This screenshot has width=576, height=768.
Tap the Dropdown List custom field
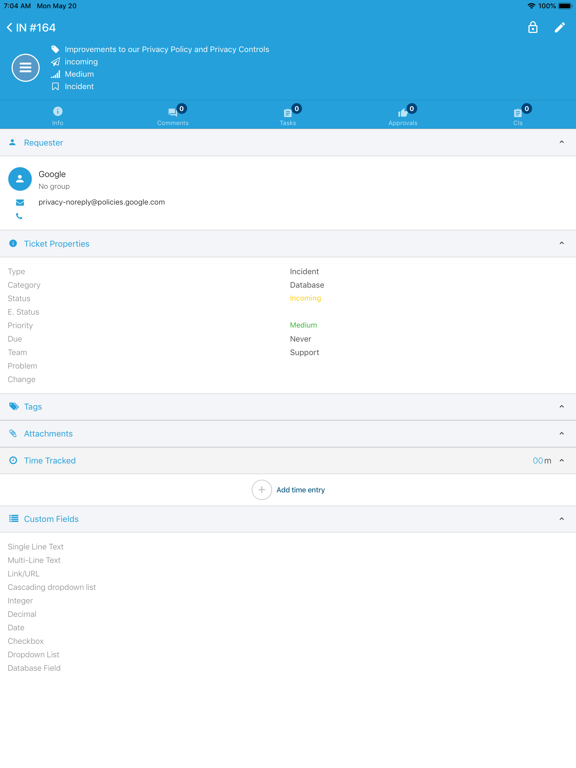pos(33,654)
